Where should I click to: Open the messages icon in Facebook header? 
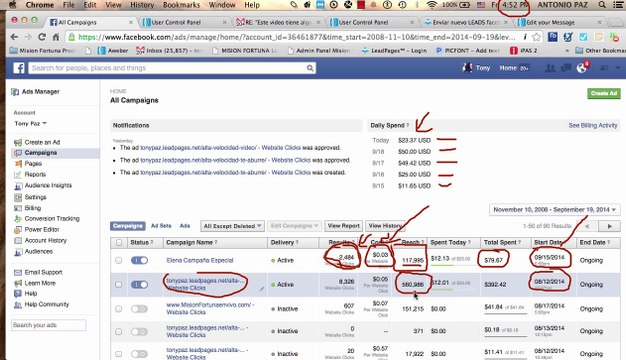coord(566,68)
